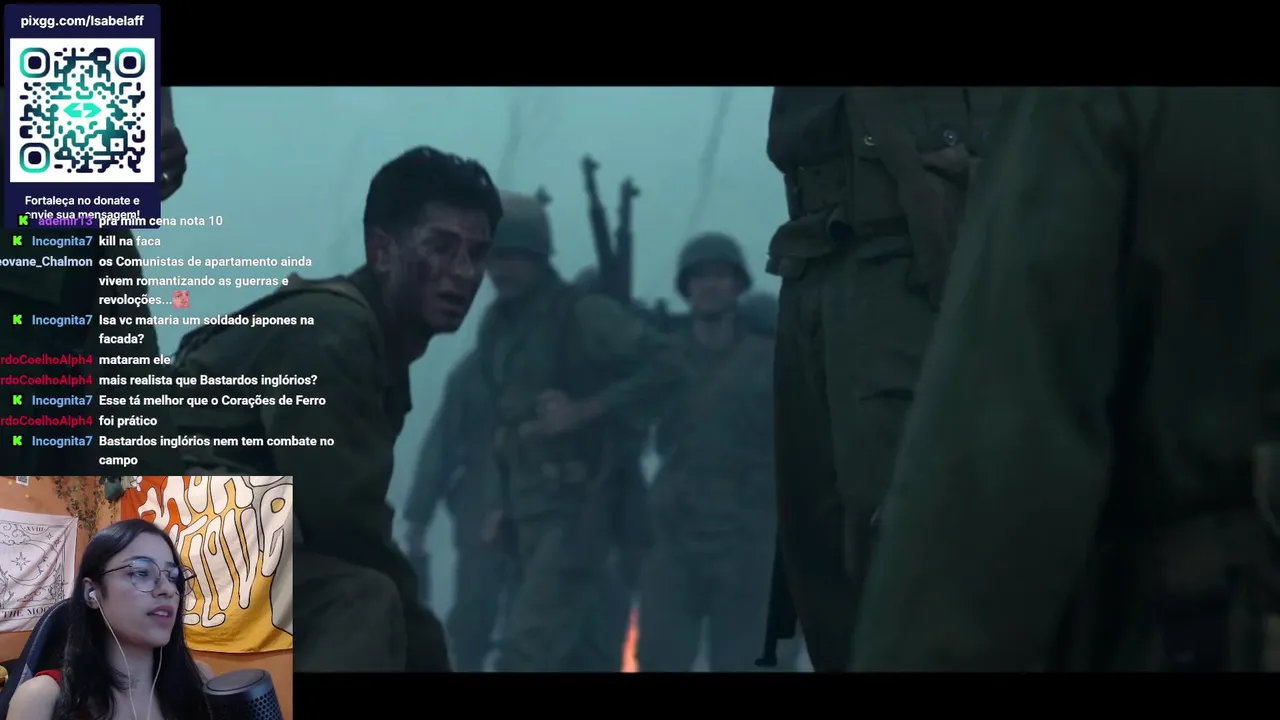Image resolution: width=1280 pixels, height=720 pixels.
Task: Click the green badge next to 'pra mim cena nota 10'
Action: [x=24, y=221]
